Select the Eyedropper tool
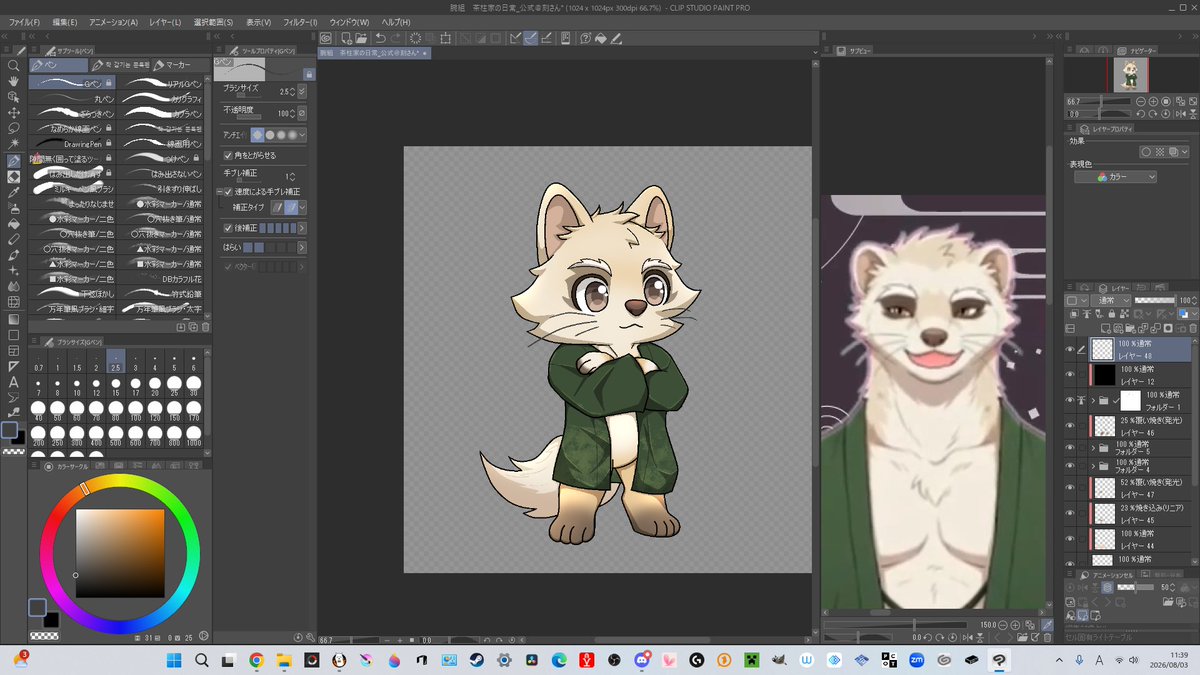The width and height of the screenshot is (1200, 675). pos(14,193)
